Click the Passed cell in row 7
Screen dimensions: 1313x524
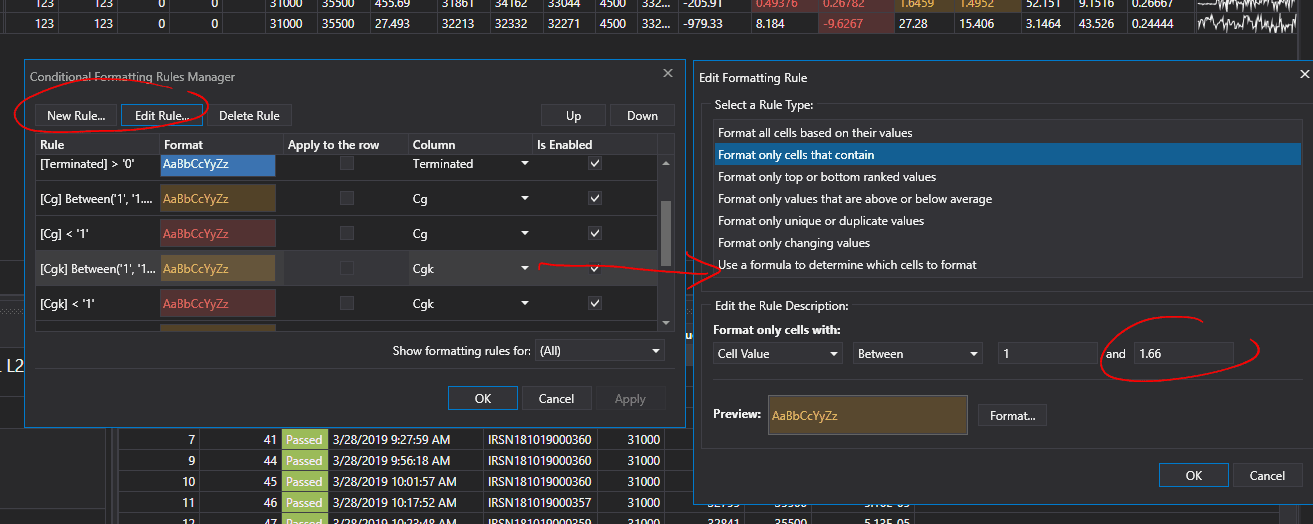[304, 440]
